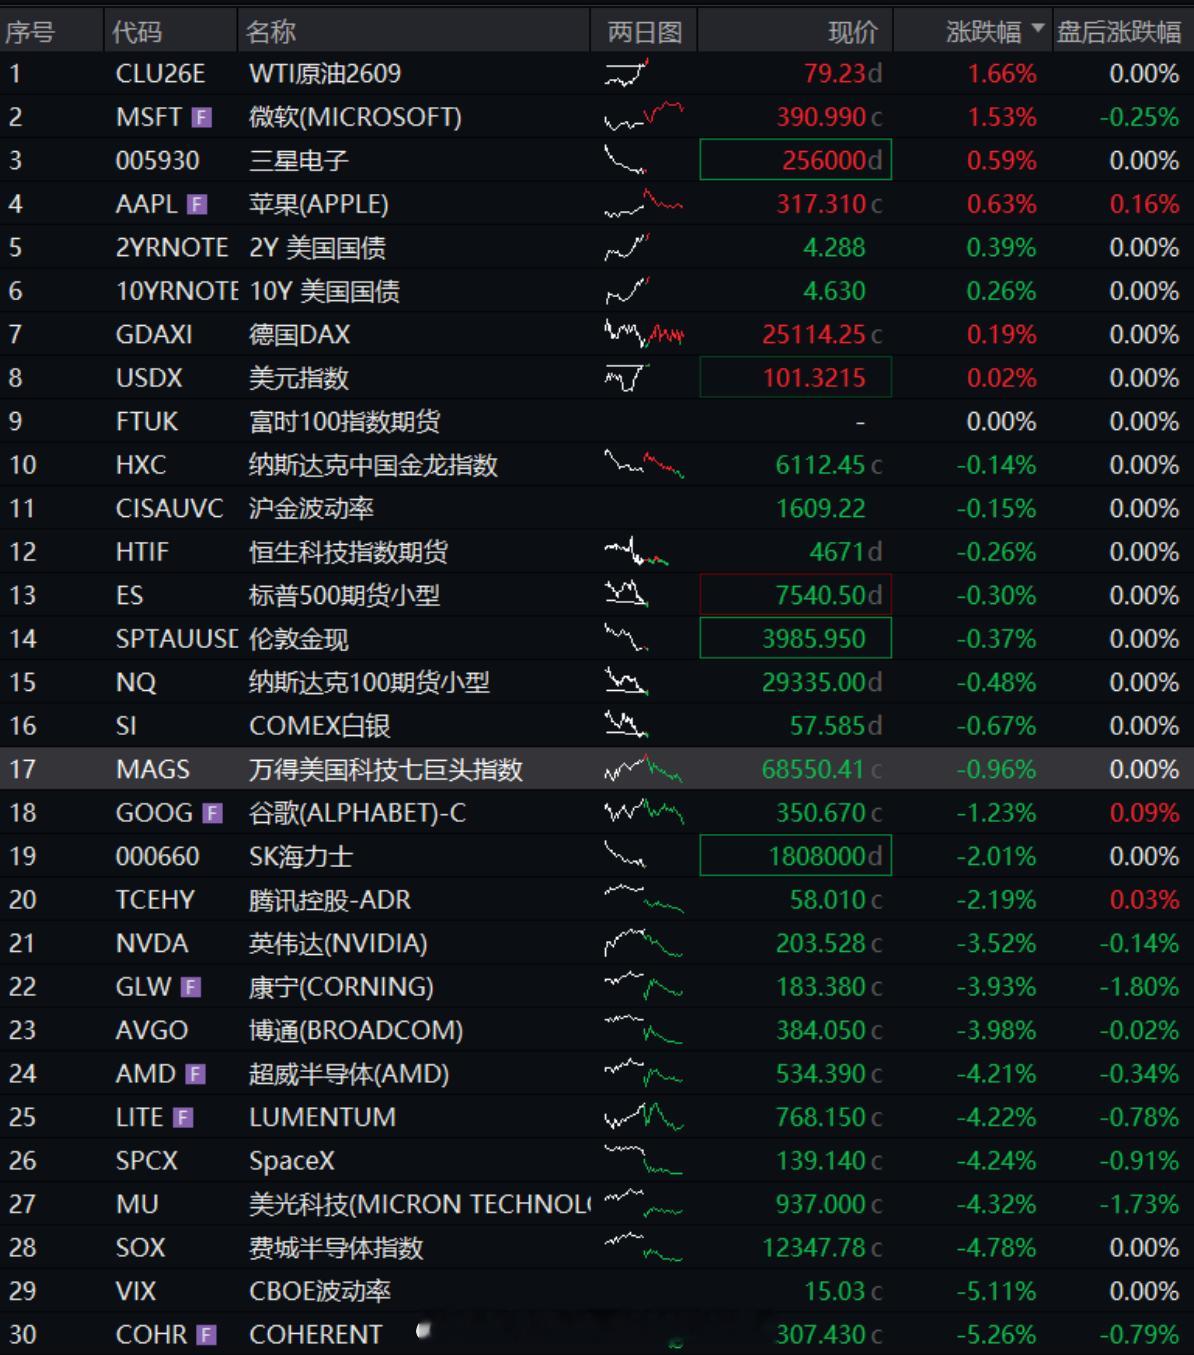
Task: Select the 恒生科技指数期货 name
Action: (x=348, y=552)
